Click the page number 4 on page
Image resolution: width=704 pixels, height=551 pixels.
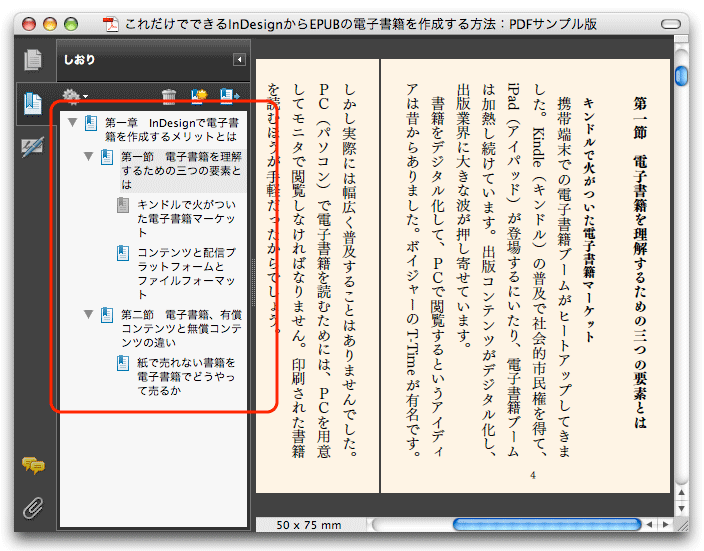point(533,475)
